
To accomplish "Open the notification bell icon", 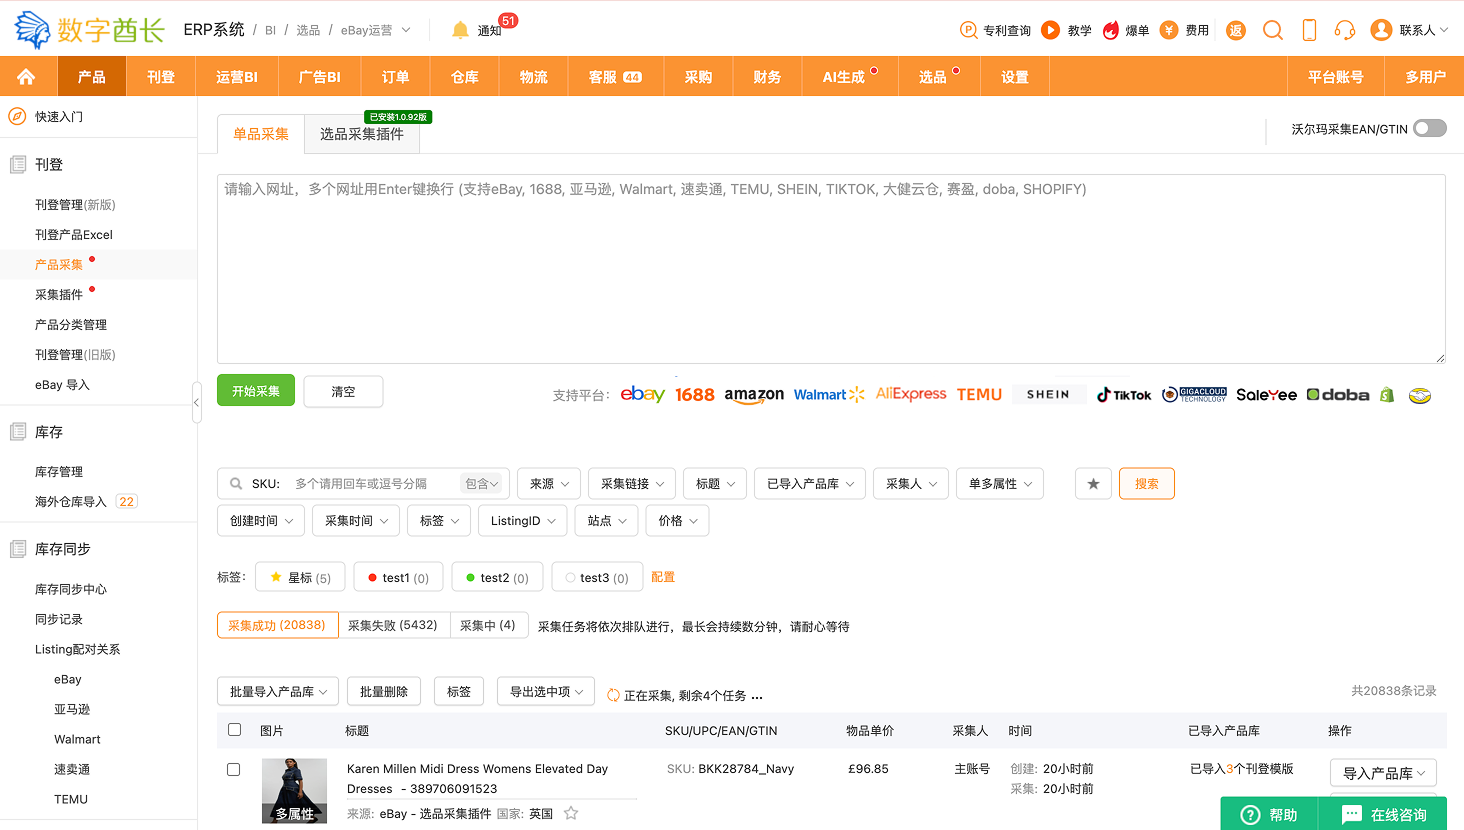I will pyautogui.click(x=460, y=30).
